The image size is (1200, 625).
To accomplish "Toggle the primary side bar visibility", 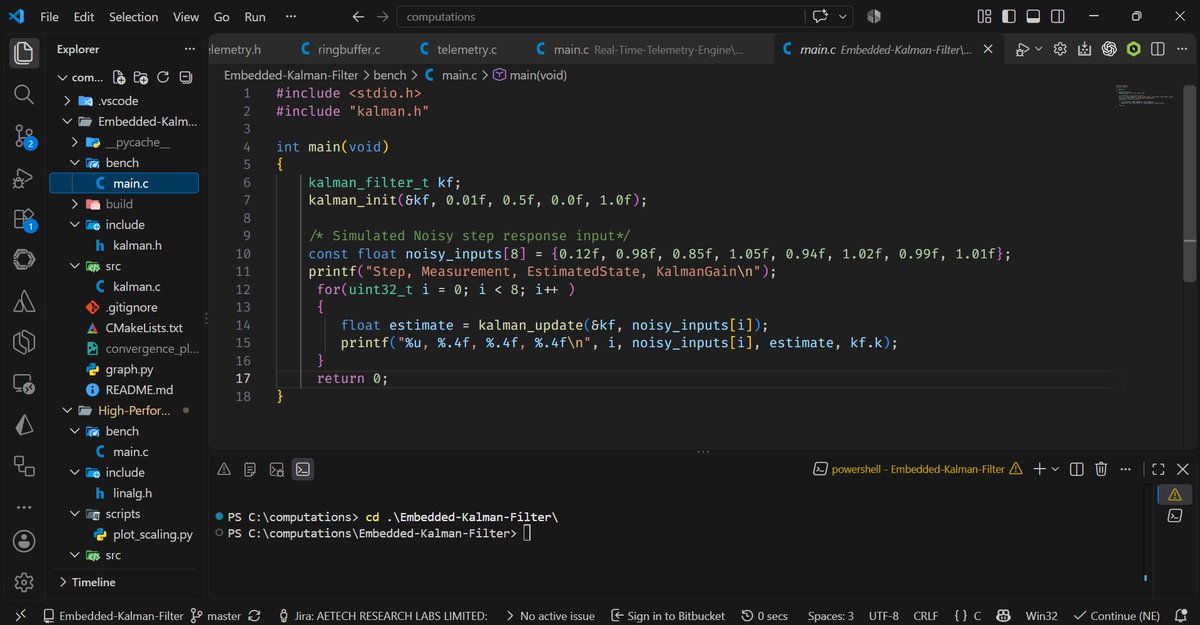I will click(x=1008, y=16).
